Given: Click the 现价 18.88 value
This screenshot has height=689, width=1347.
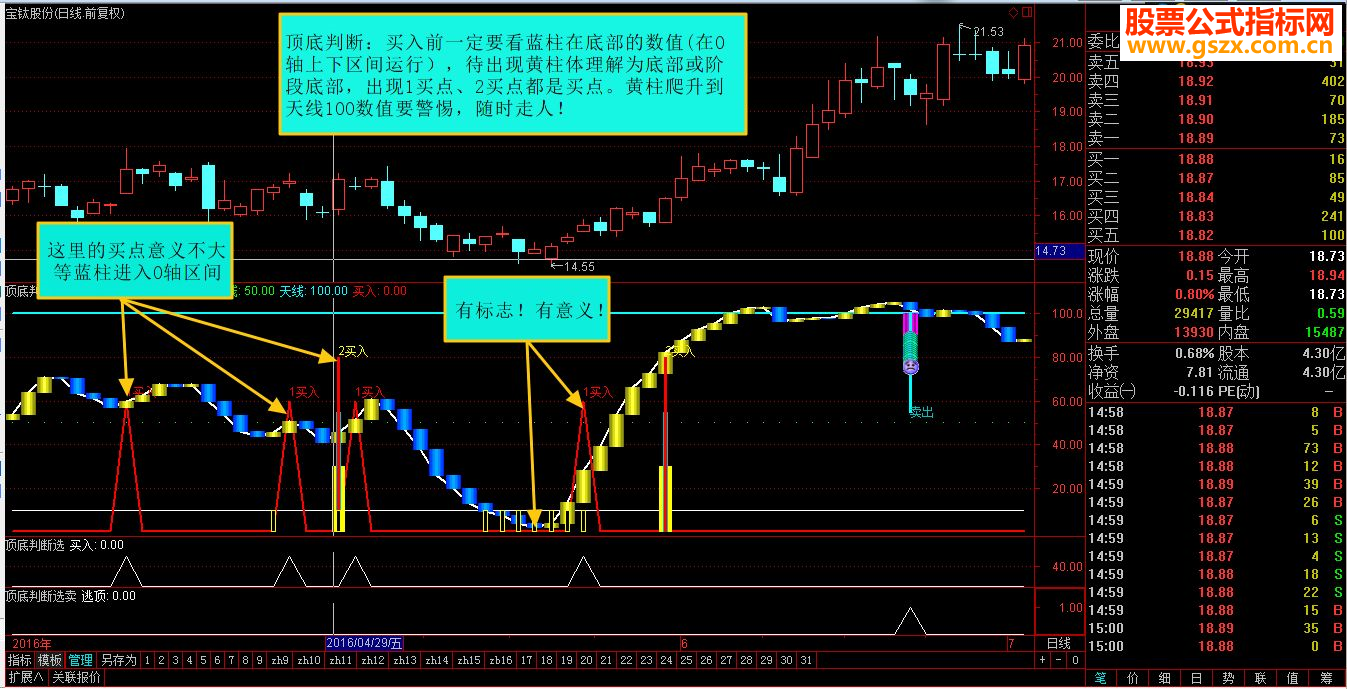Looking at the screenshot, I should (1196, 256).
